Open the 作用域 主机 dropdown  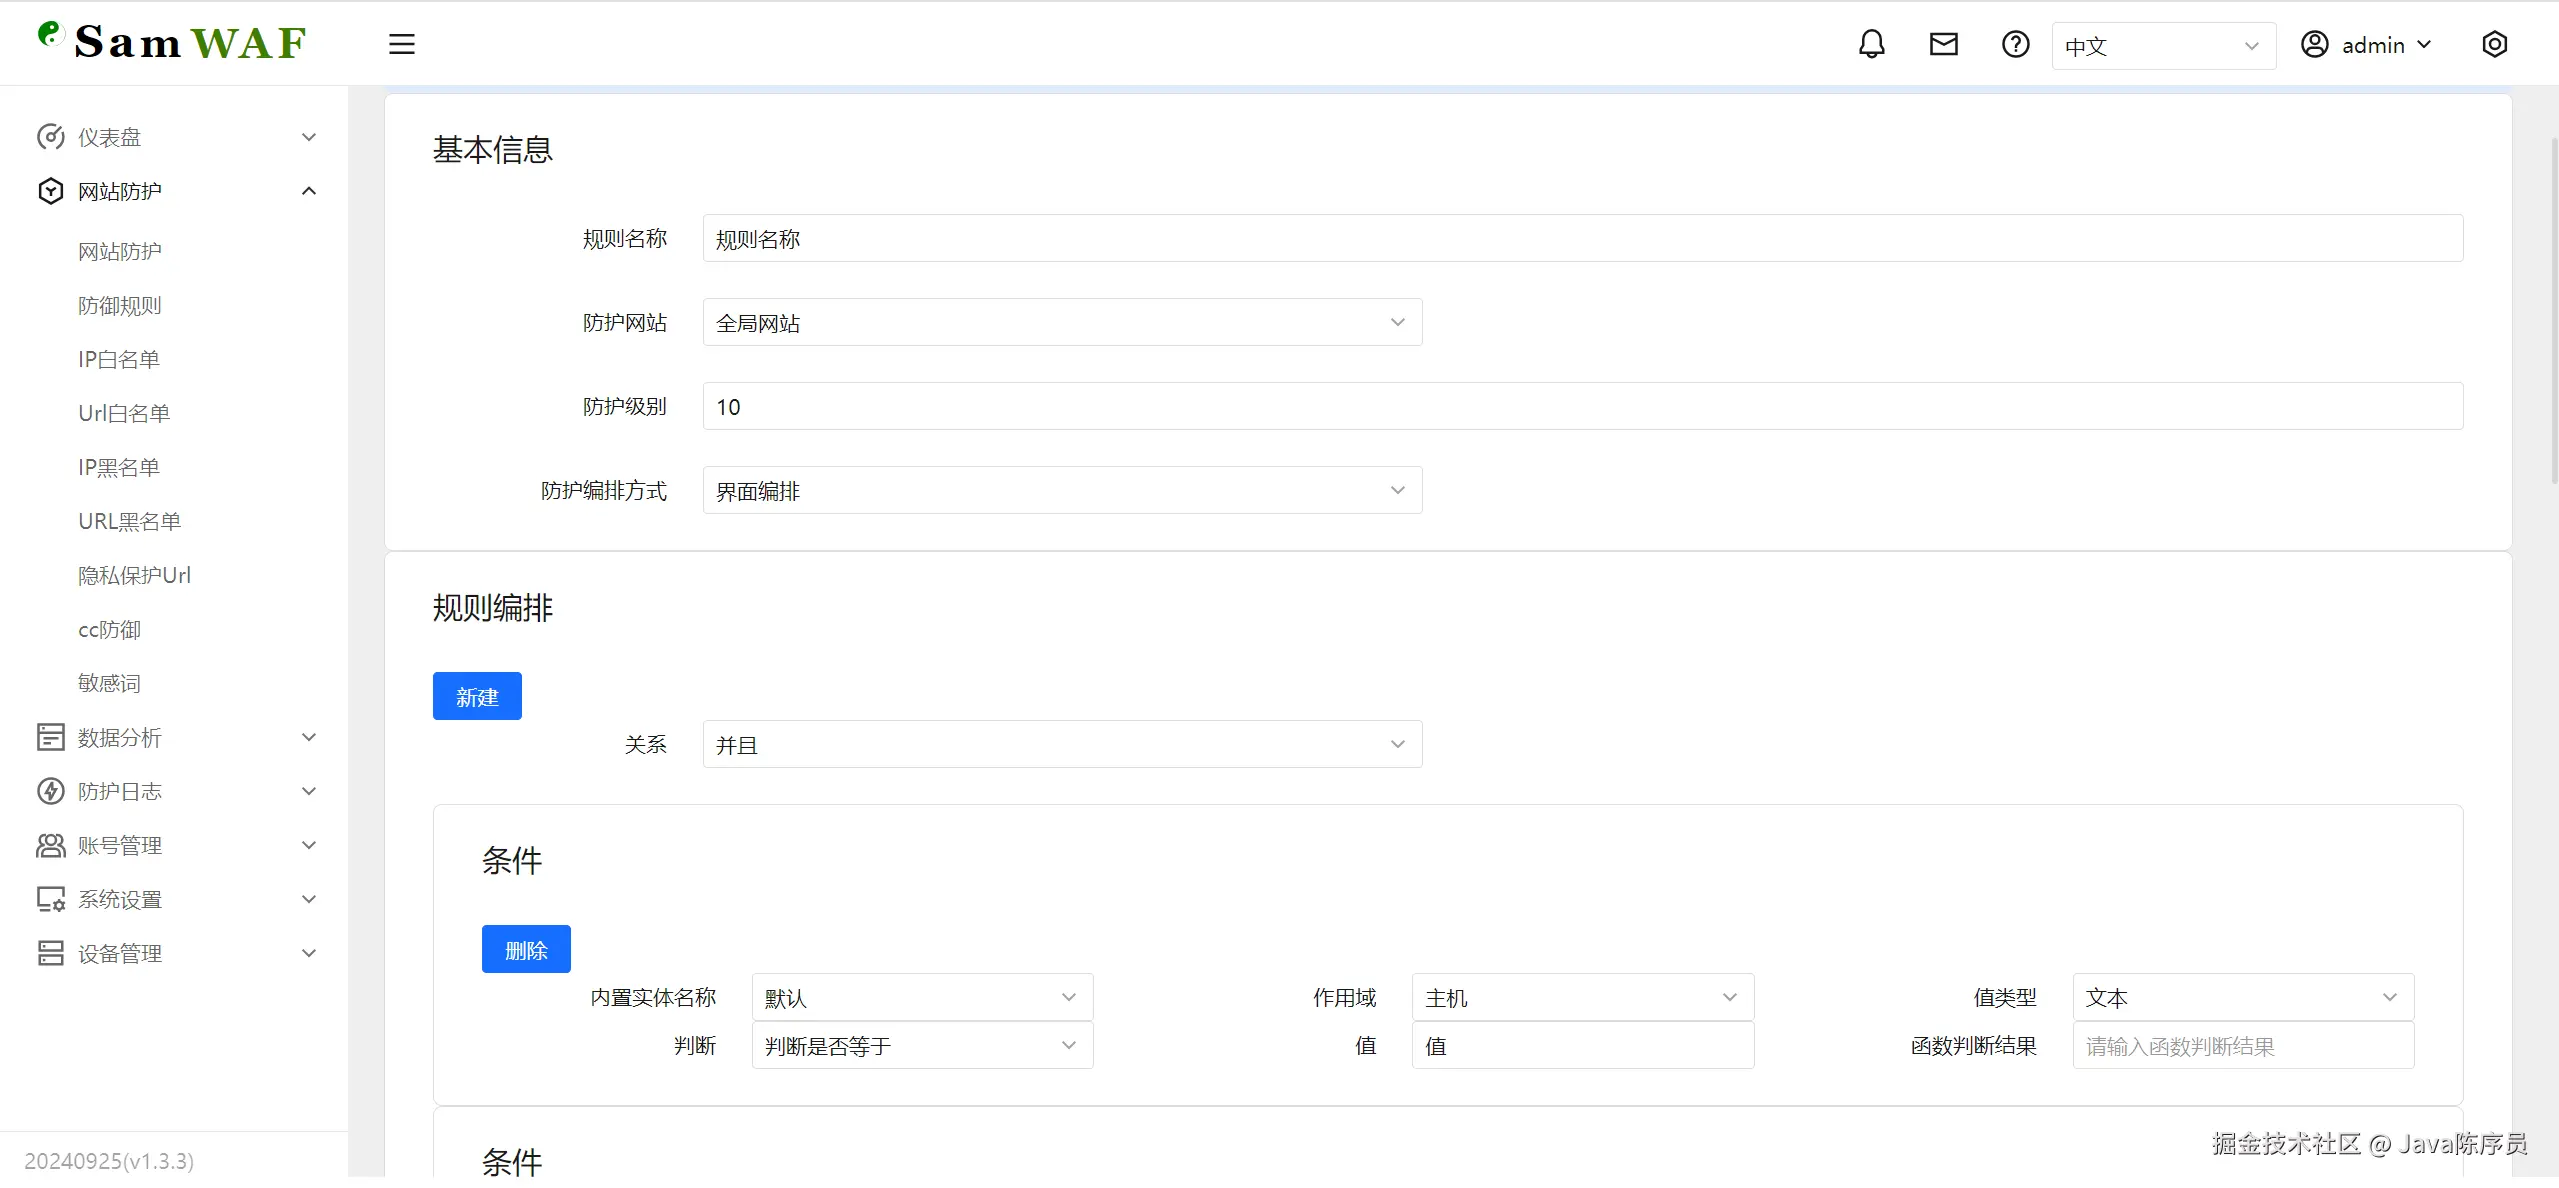[x=1582, y=997]
